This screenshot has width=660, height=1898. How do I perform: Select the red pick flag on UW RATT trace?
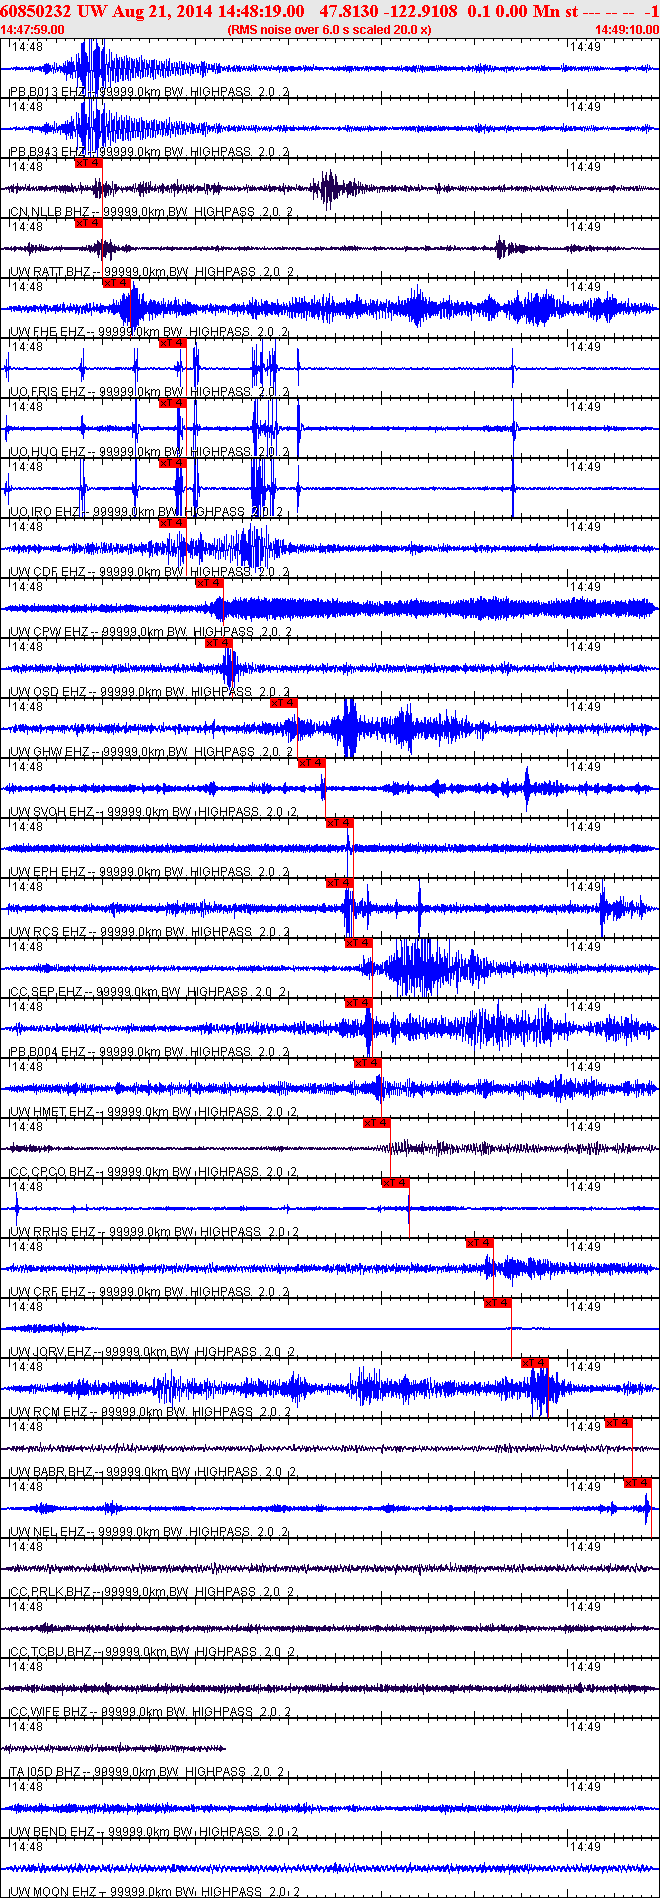point(89,223)
